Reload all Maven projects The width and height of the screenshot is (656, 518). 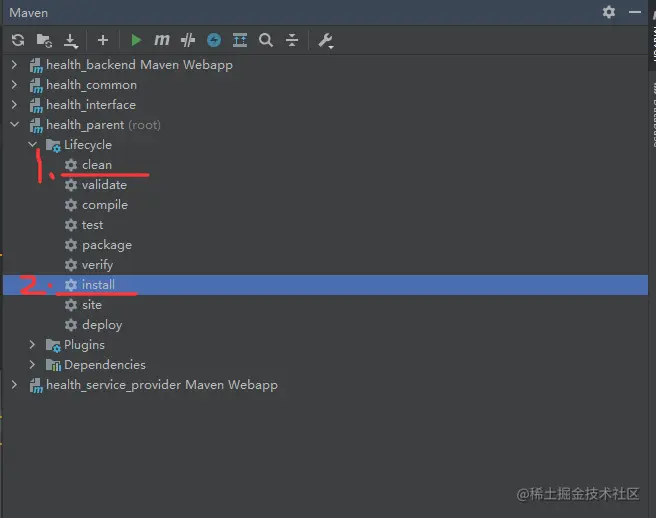point(18,41)
